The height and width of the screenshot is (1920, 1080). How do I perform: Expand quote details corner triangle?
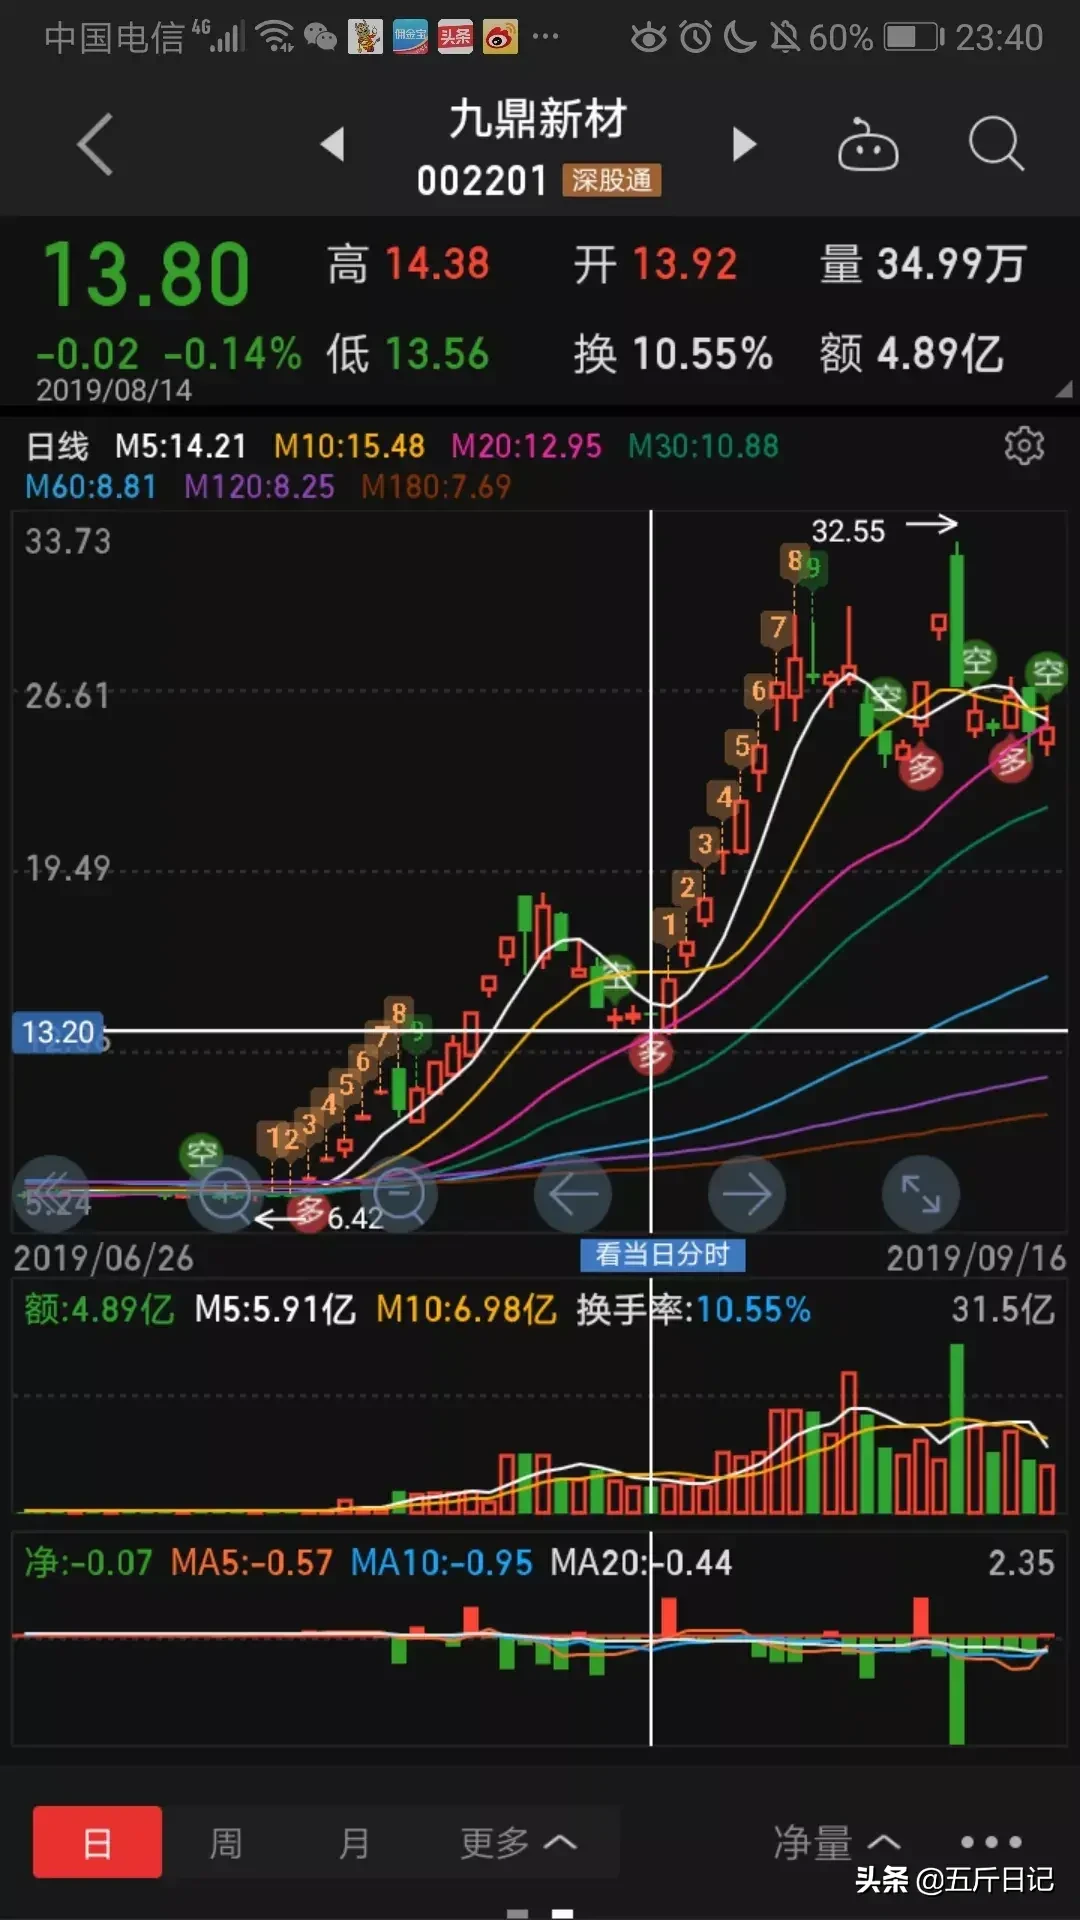point(1064,389)
